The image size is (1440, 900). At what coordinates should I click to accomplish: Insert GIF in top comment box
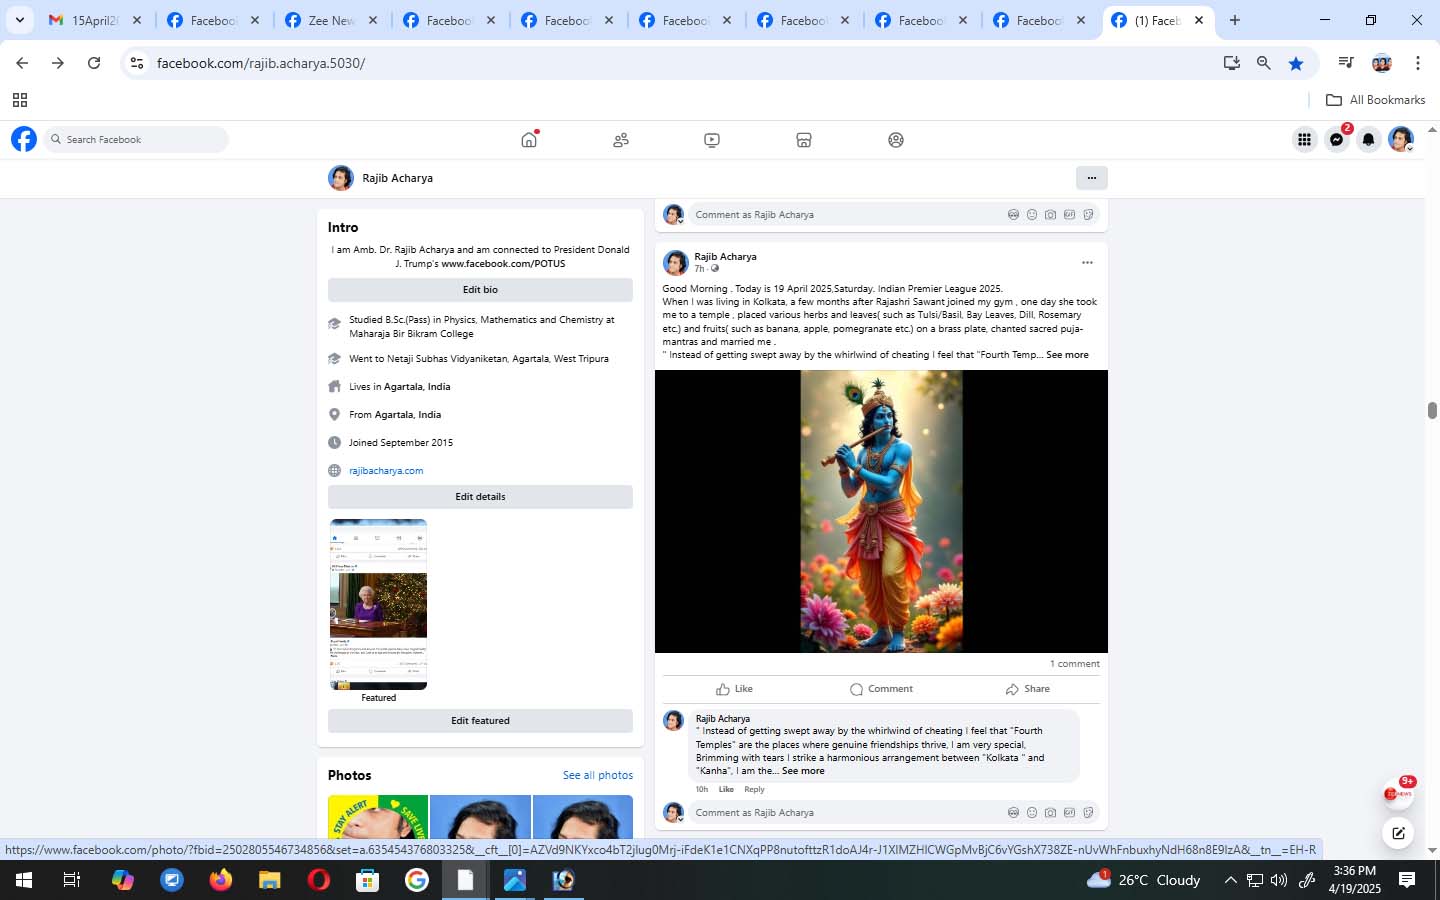(1069, 215)
